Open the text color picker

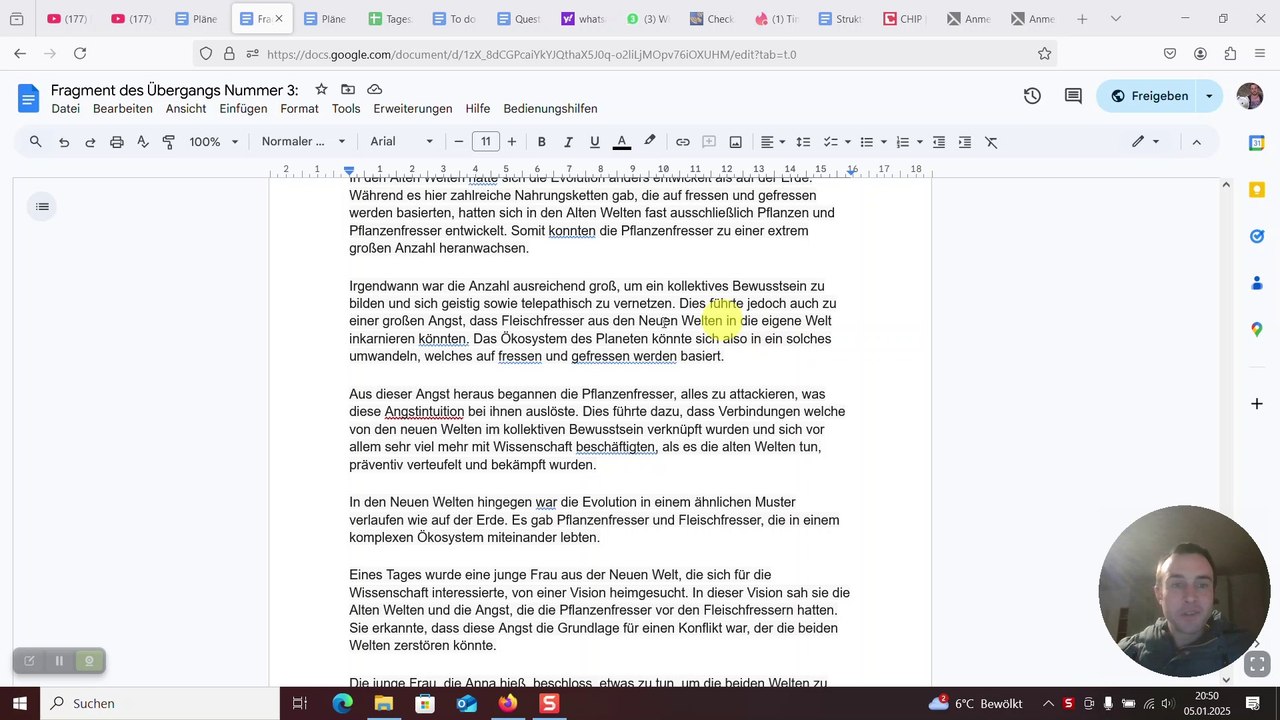coord(621,142)
